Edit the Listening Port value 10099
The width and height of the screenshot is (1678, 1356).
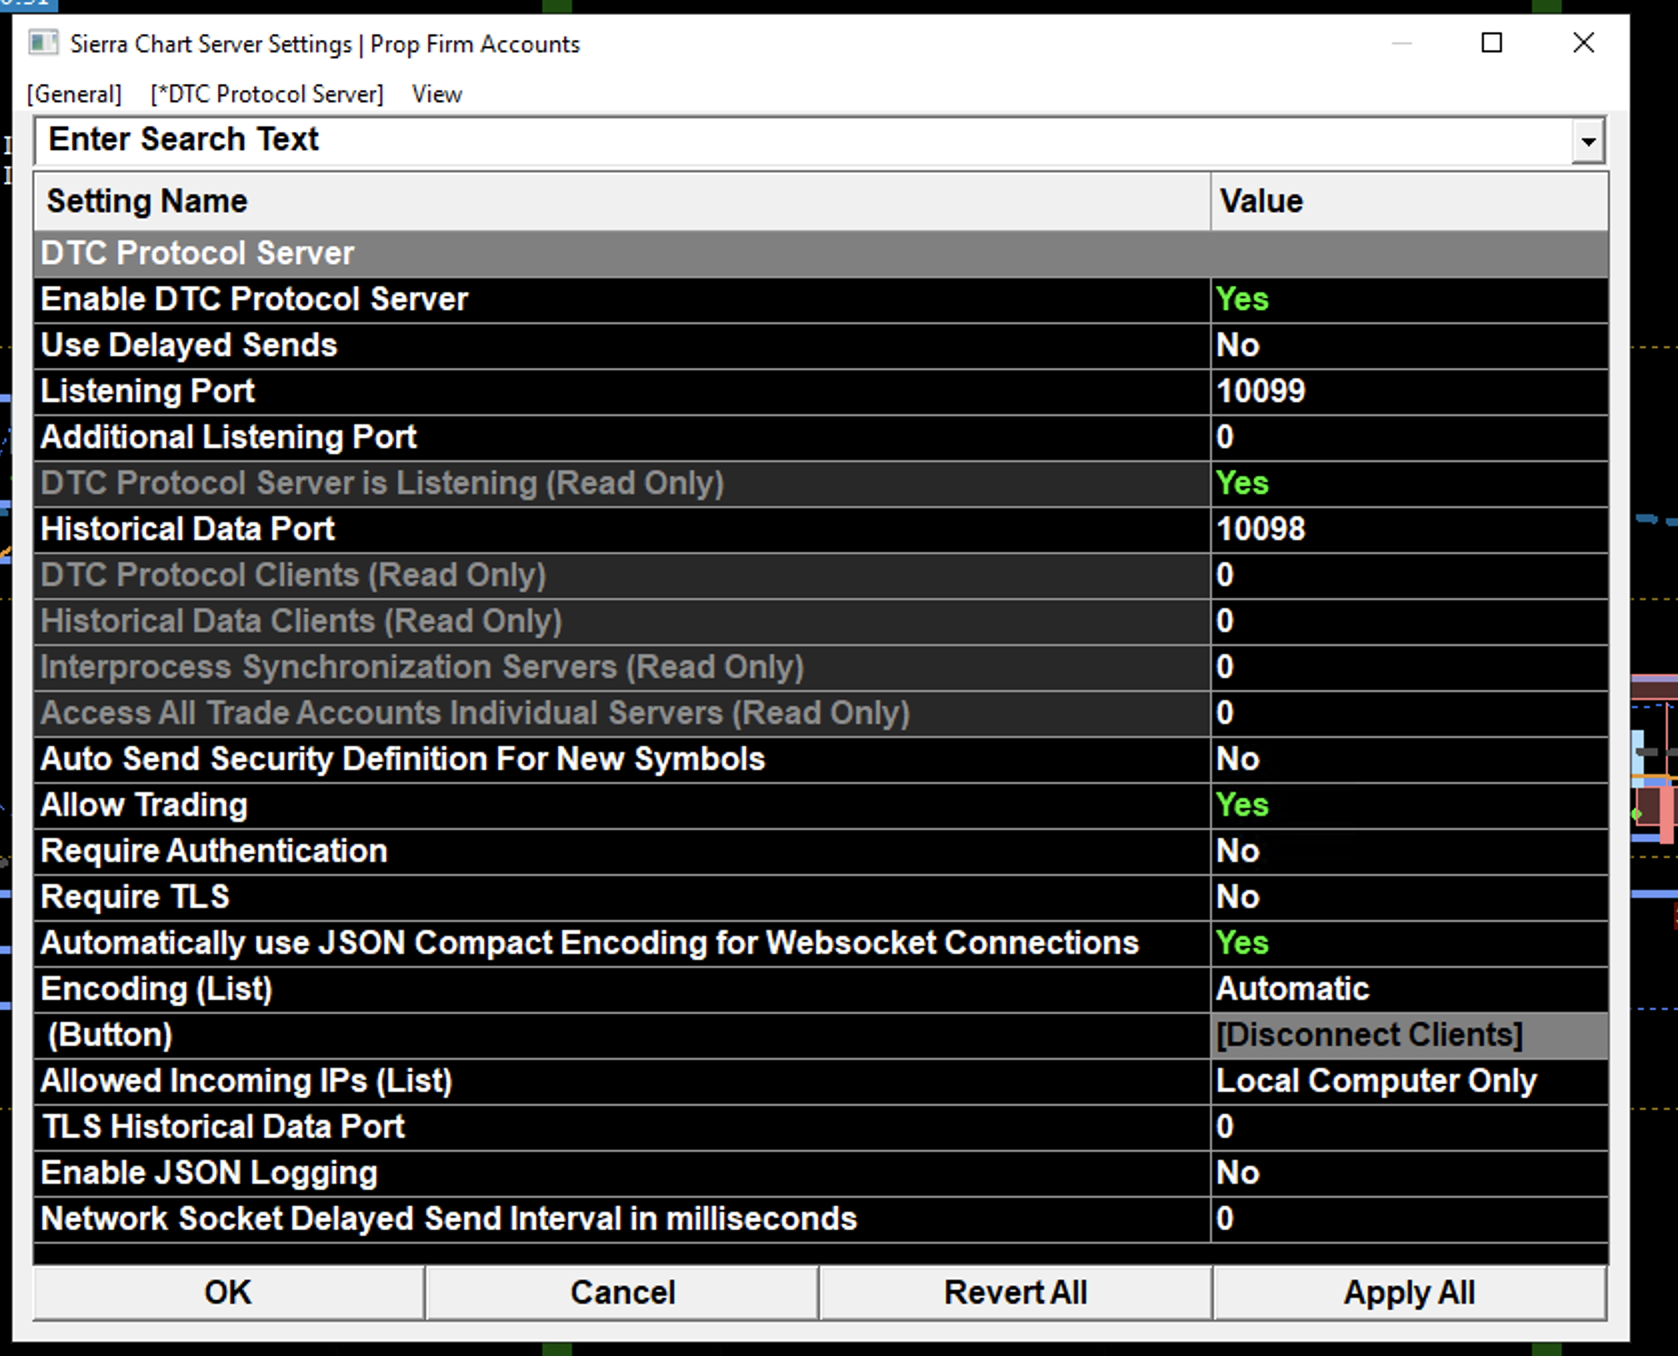[x=1410, y=391]
